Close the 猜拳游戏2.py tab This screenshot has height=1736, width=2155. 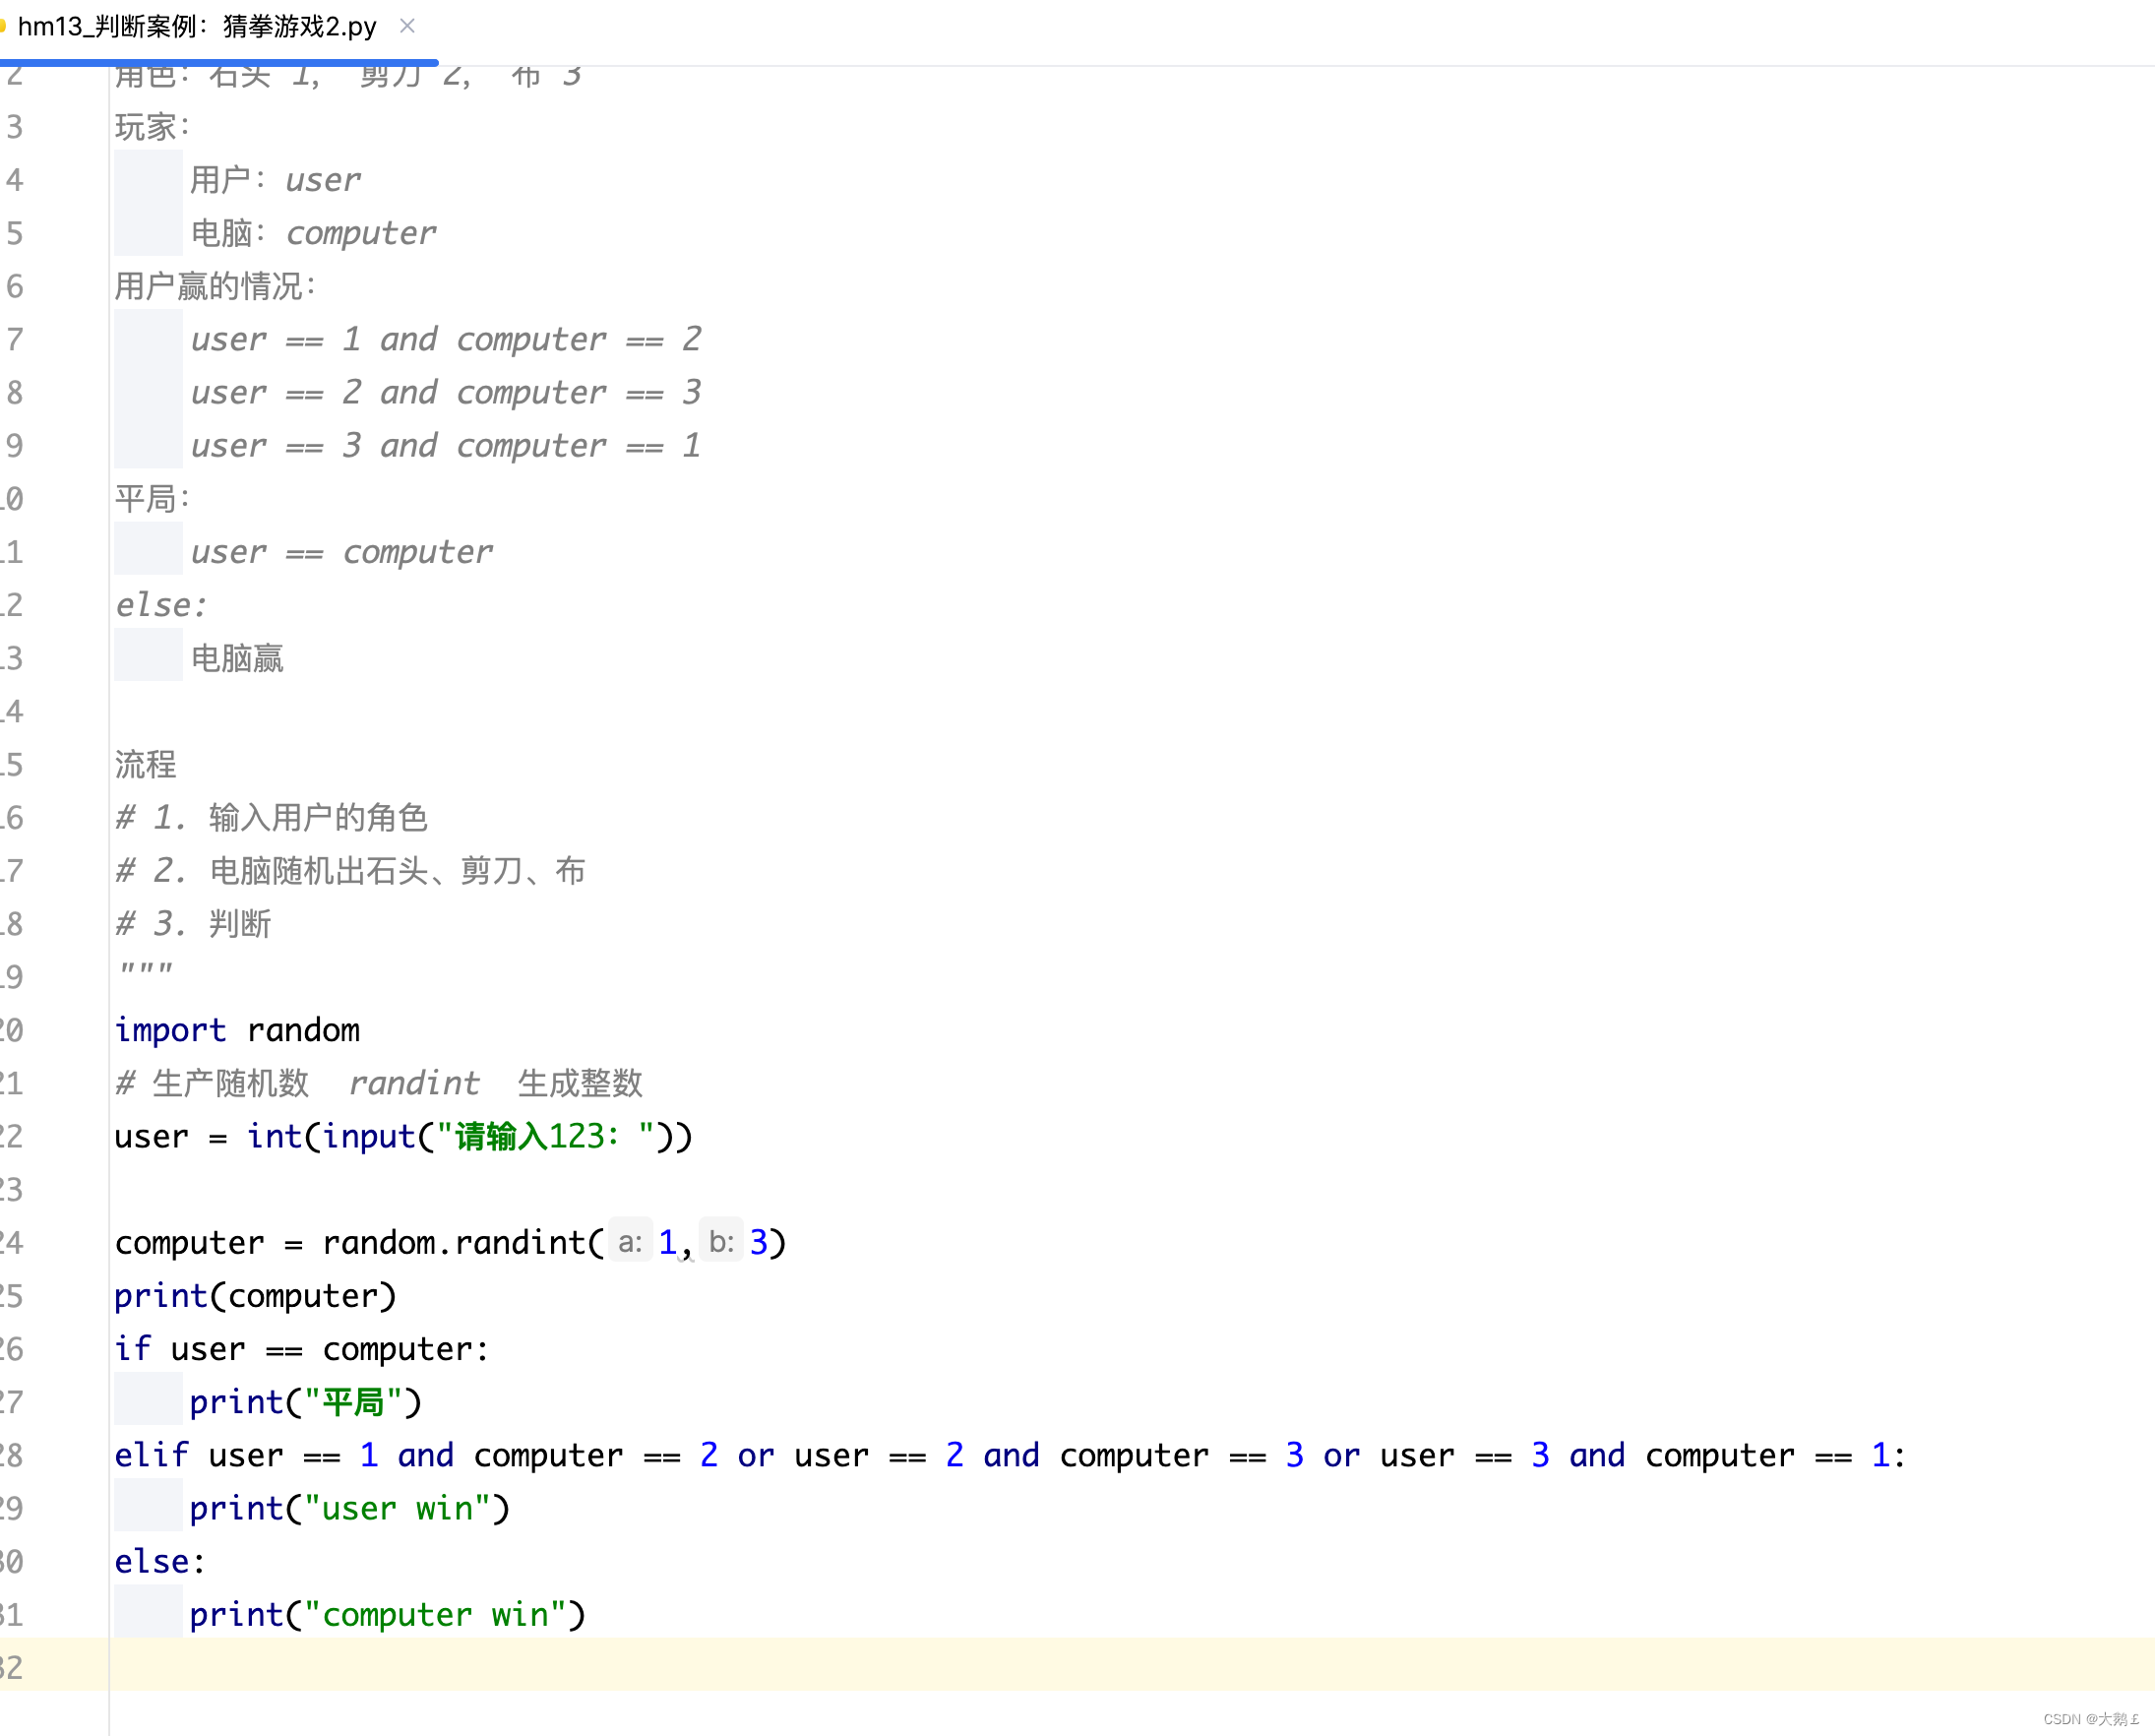coord(407,26)
